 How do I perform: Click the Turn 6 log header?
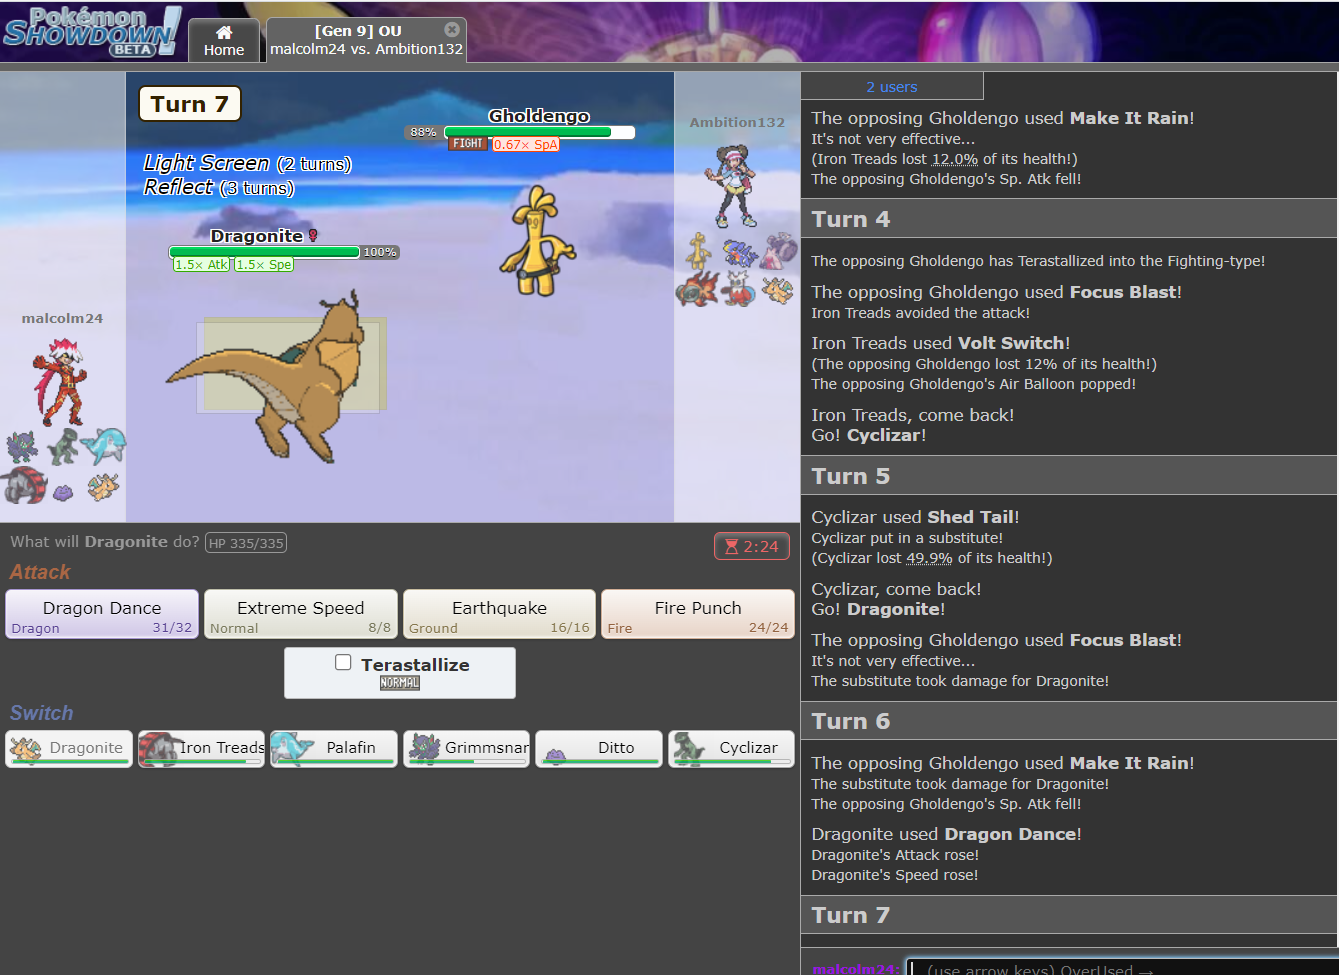coord(1069,721)
